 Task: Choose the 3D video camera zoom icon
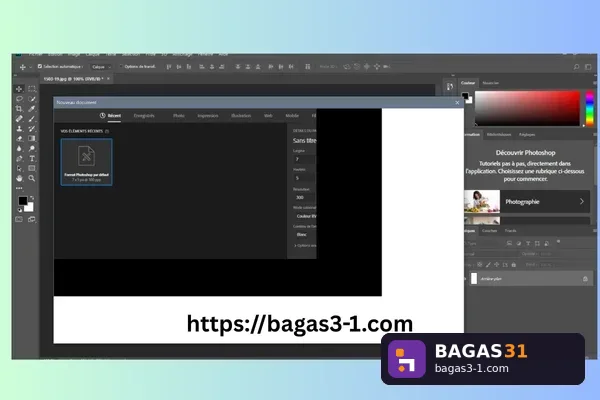point(387,67)
